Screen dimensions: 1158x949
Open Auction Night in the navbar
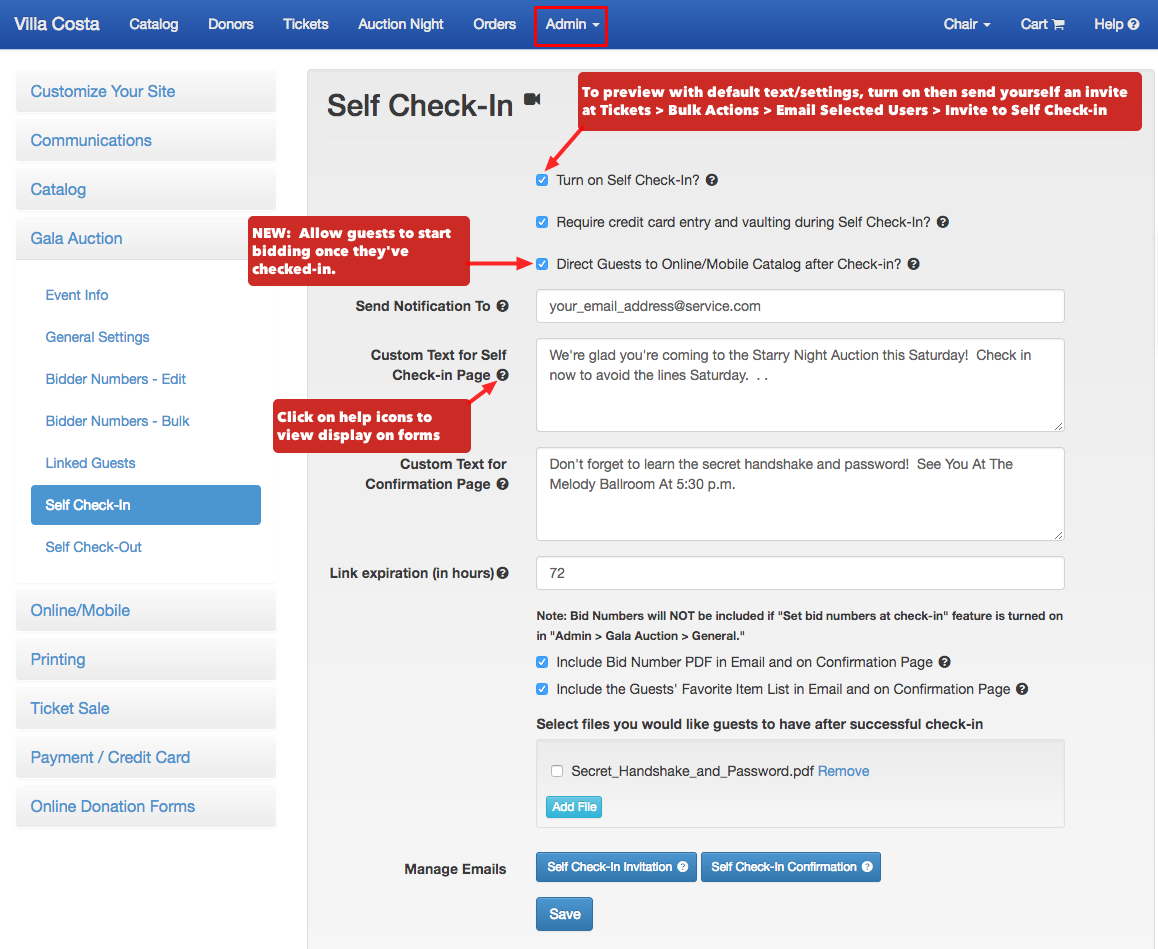pyautogui.click(x=401, y=24)
